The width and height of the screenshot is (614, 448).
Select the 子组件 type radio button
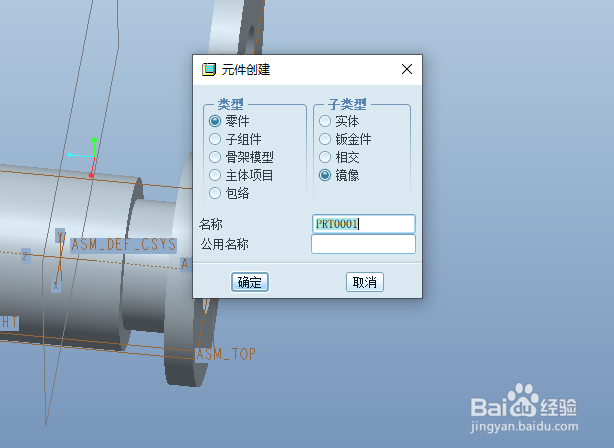pos(215,139)
